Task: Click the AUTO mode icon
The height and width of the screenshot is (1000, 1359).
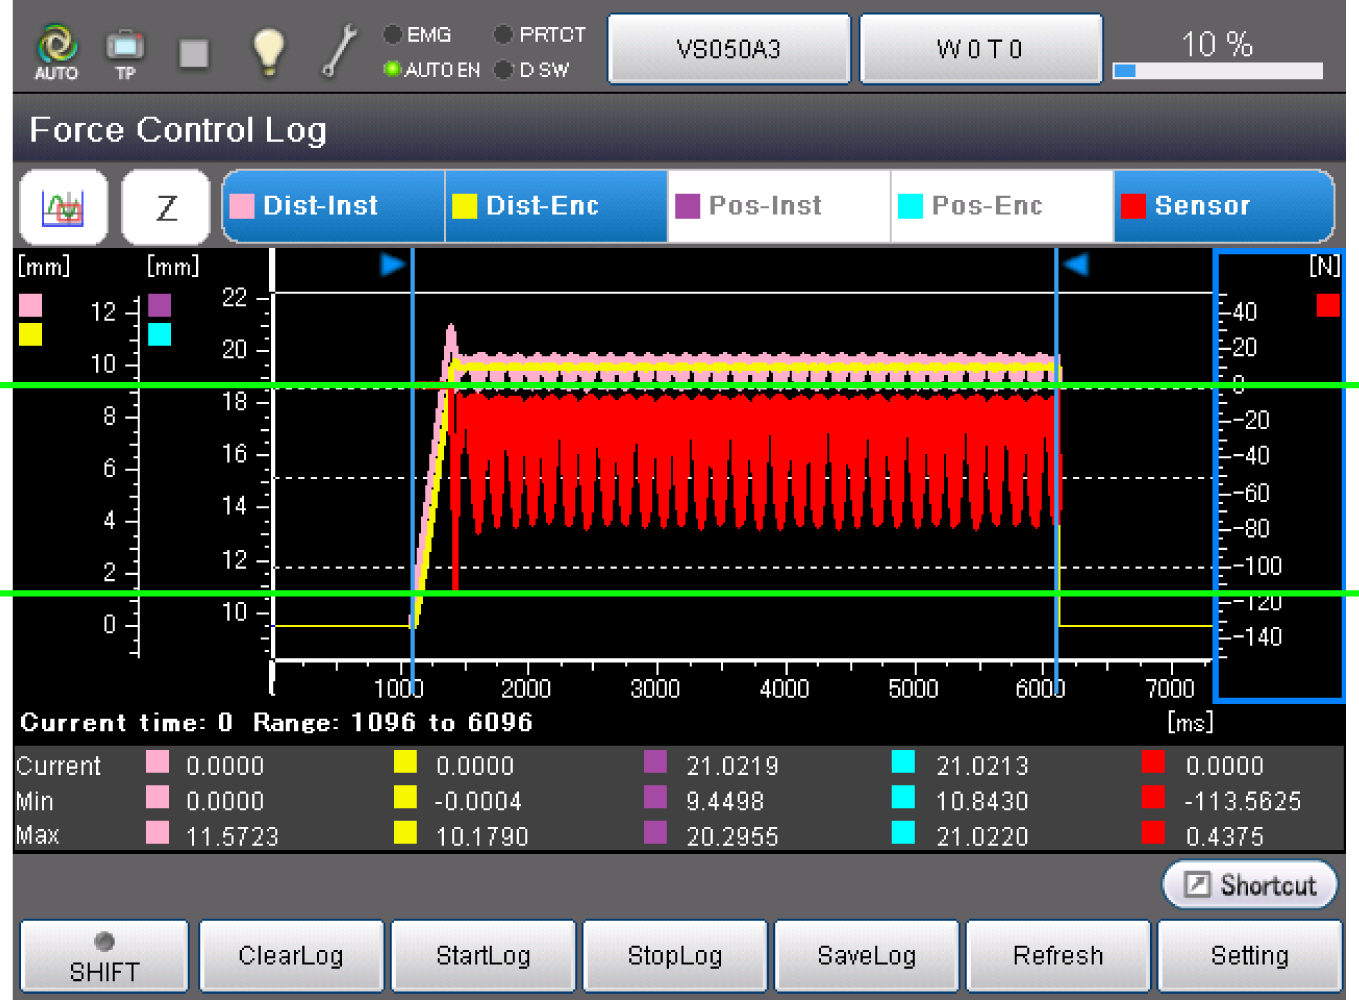Action: point(56,51)
